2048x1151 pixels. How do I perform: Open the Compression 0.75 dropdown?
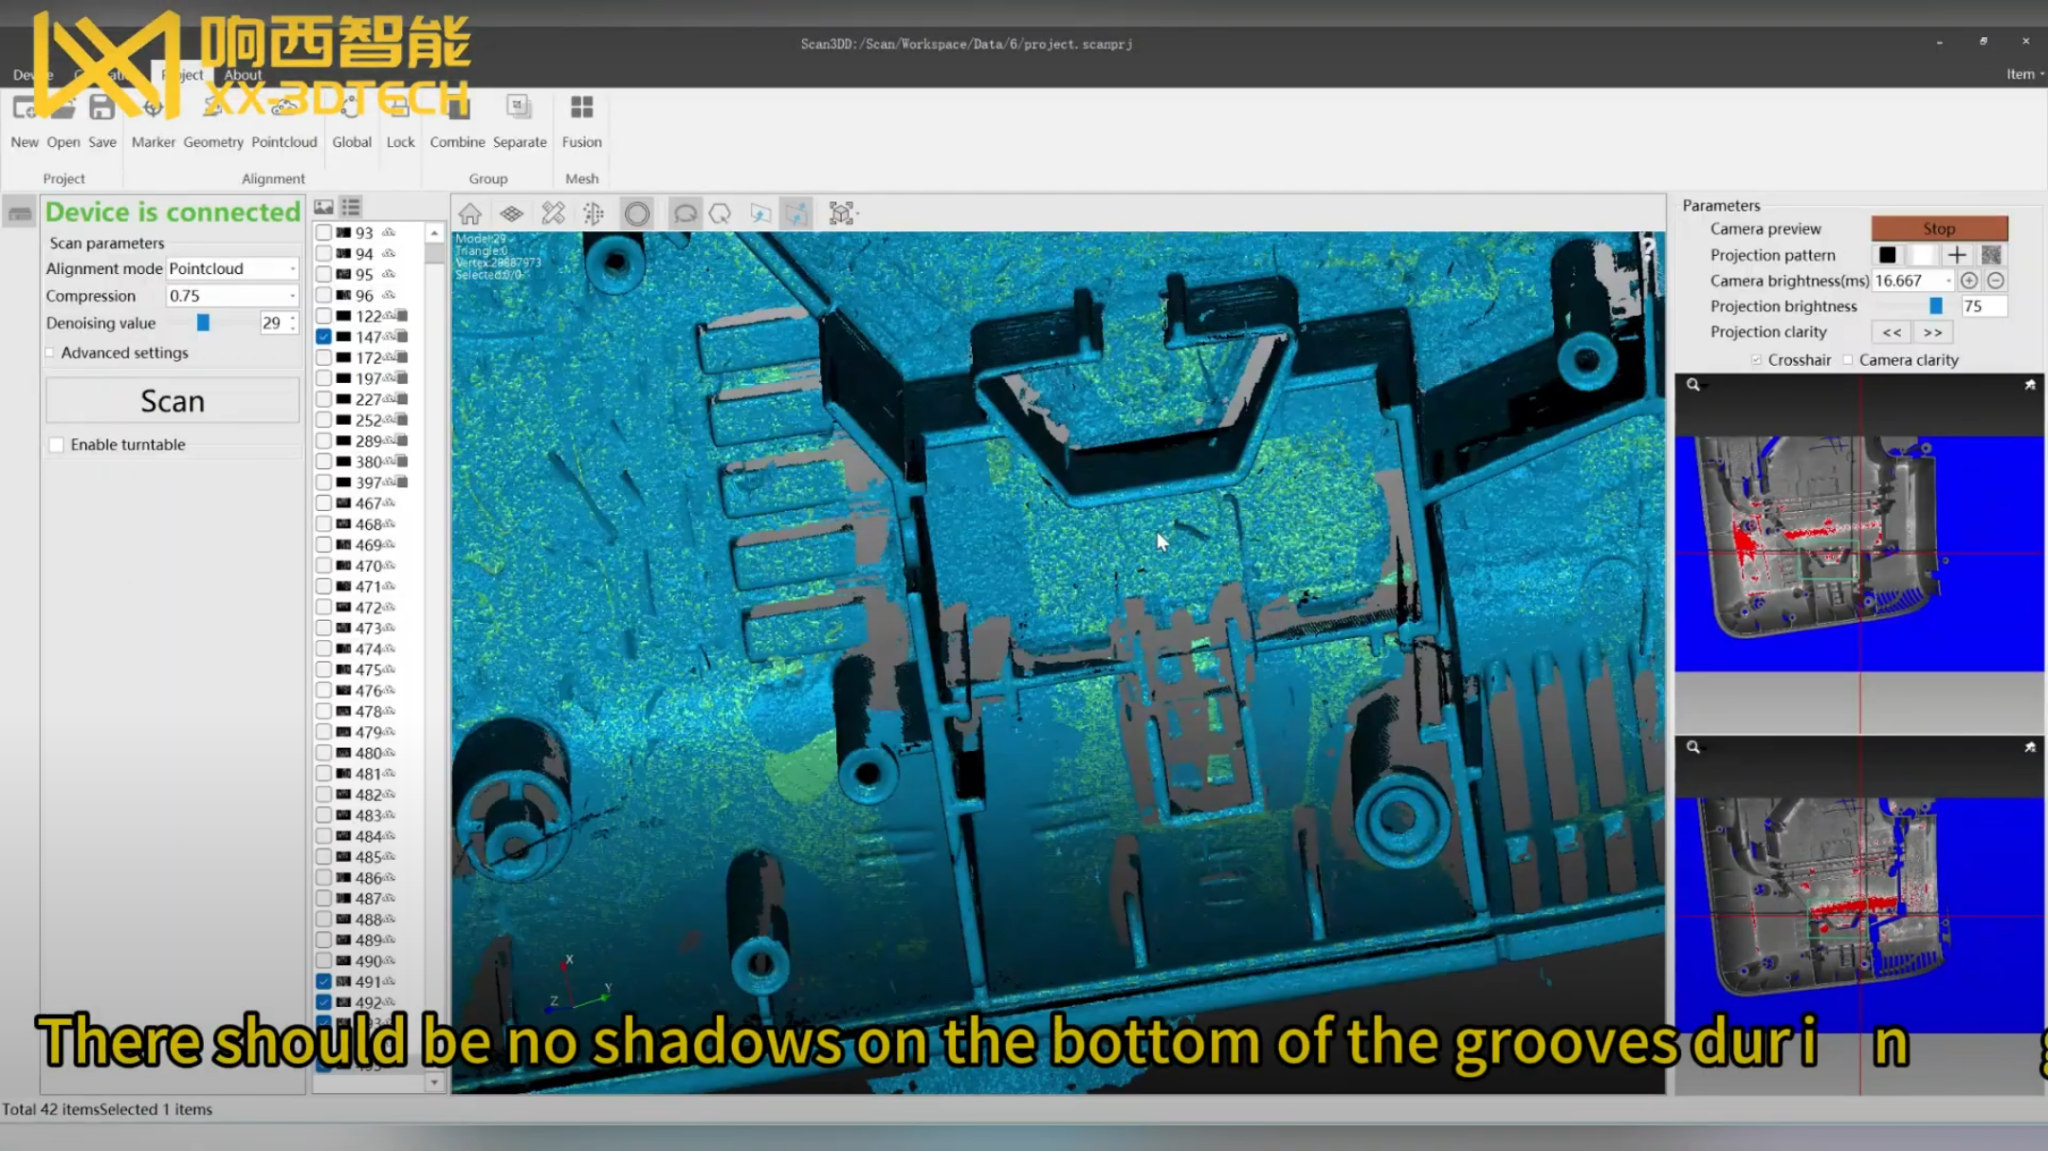pyautogui.click(x=232, y=296)
